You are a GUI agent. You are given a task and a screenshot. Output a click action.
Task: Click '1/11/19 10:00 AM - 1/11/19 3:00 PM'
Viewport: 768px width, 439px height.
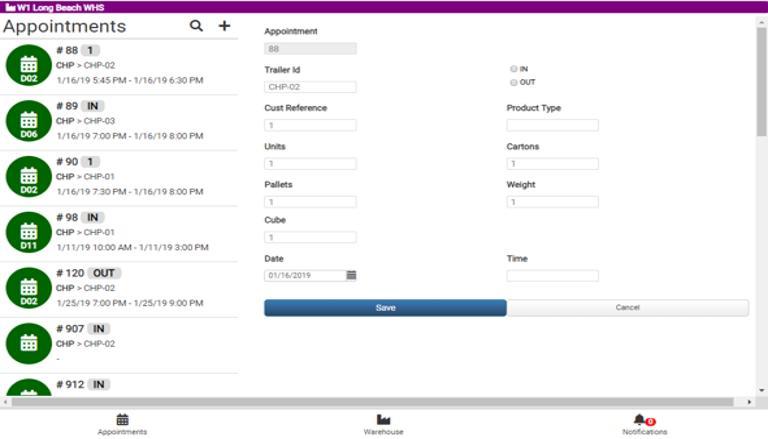click(133, 247)
